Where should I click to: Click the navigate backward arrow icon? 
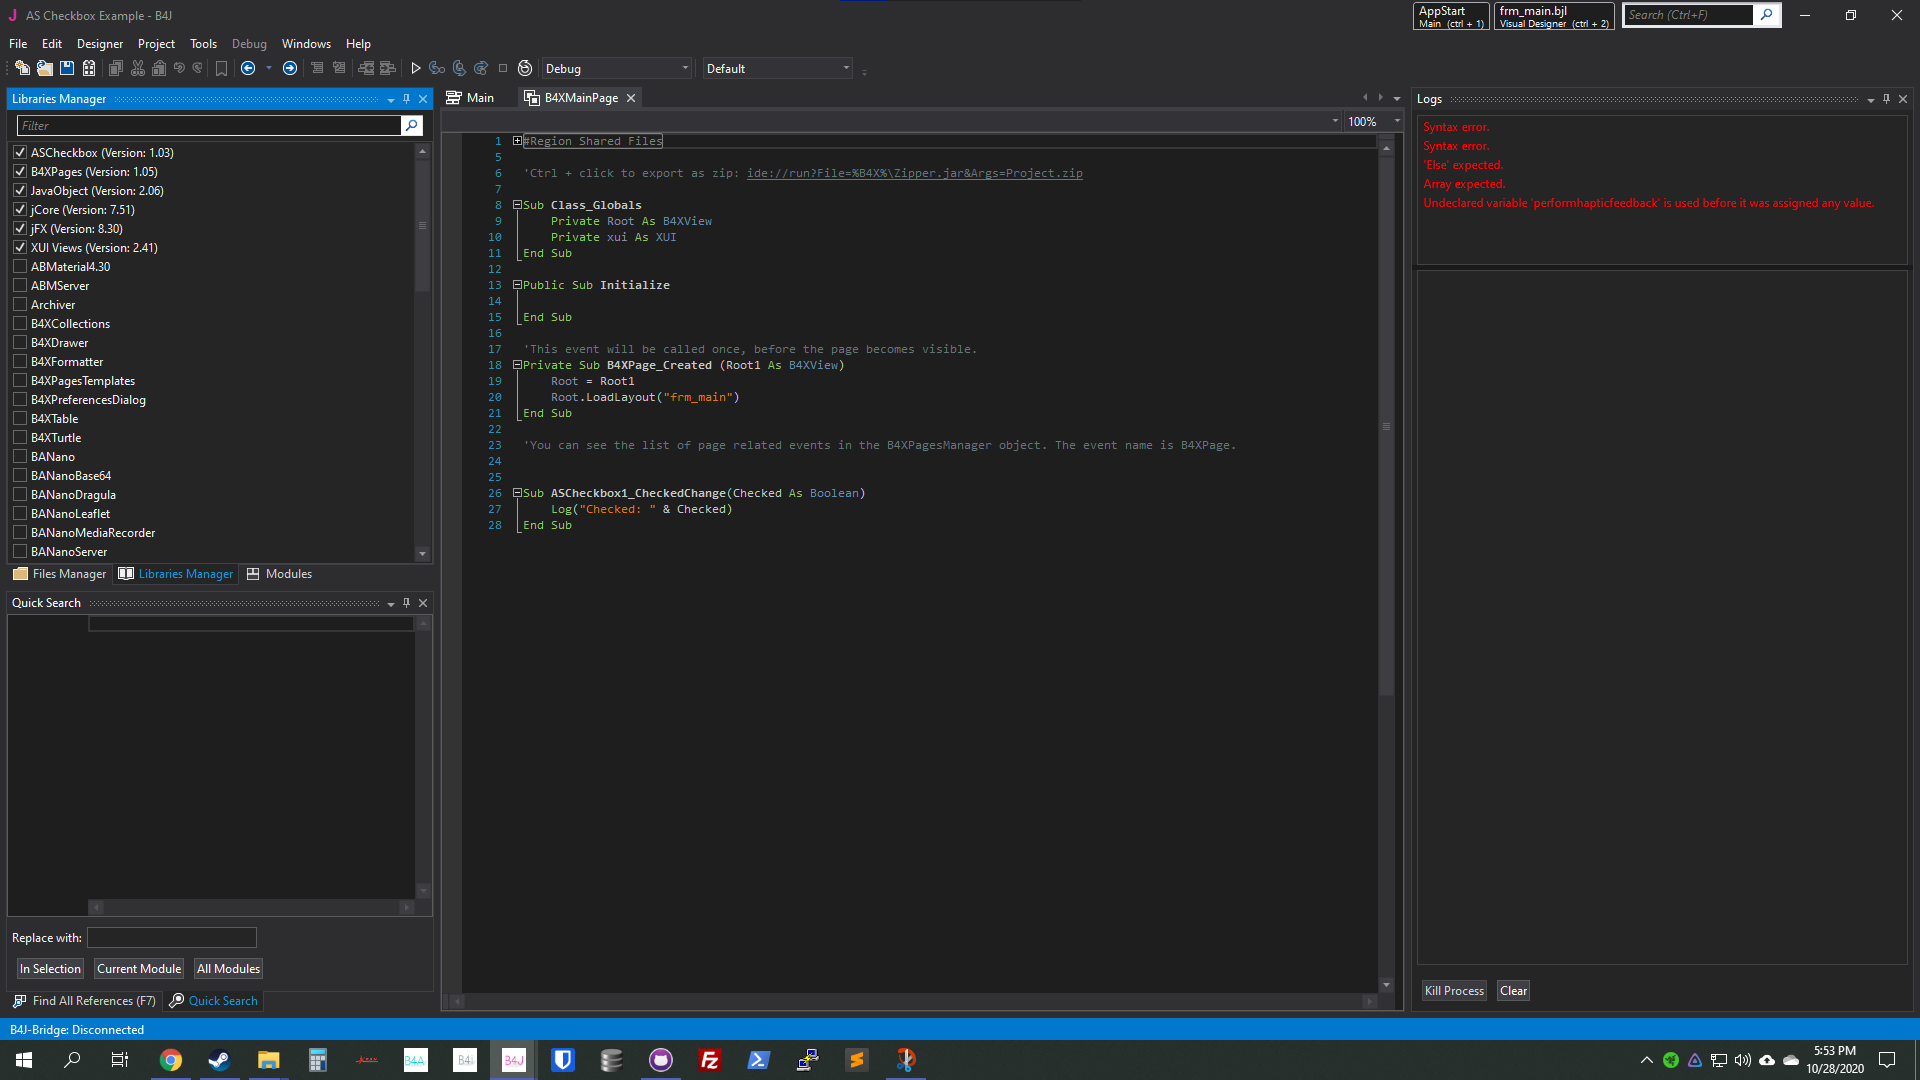click(x=248, y=68)
